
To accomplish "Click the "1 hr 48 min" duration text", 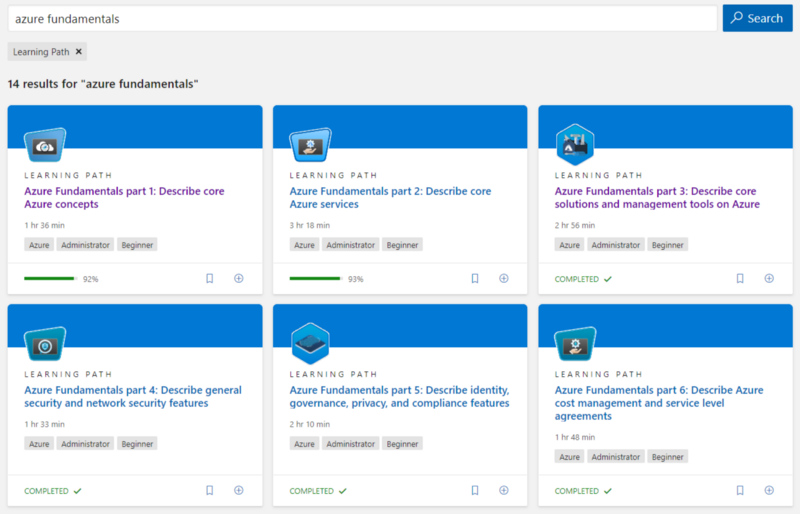I will click(x=575, y=437).
